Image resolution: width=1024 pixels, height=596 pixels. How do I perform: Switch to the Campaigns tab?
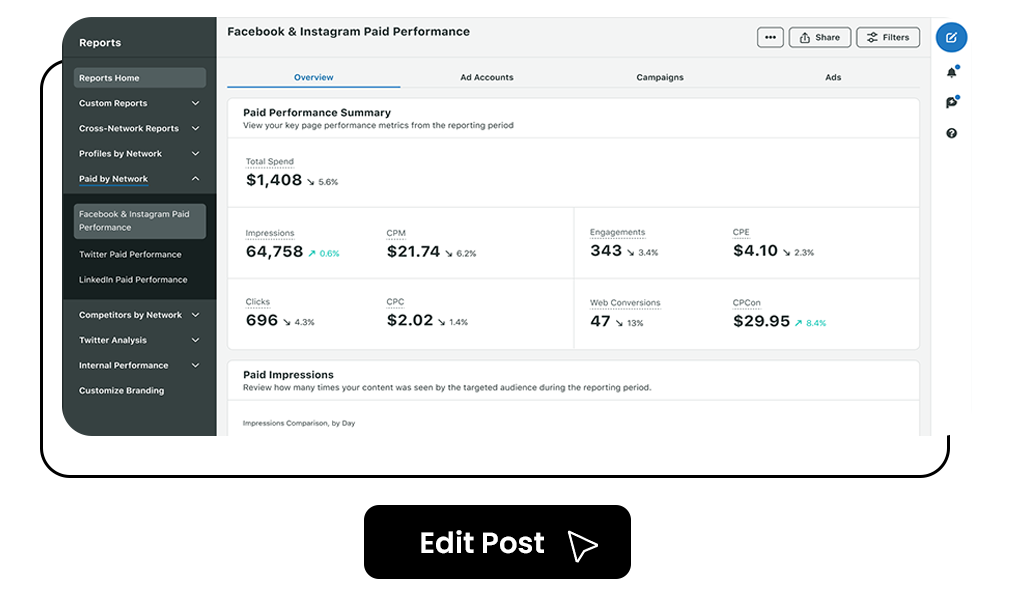click(x=660, y=77)
